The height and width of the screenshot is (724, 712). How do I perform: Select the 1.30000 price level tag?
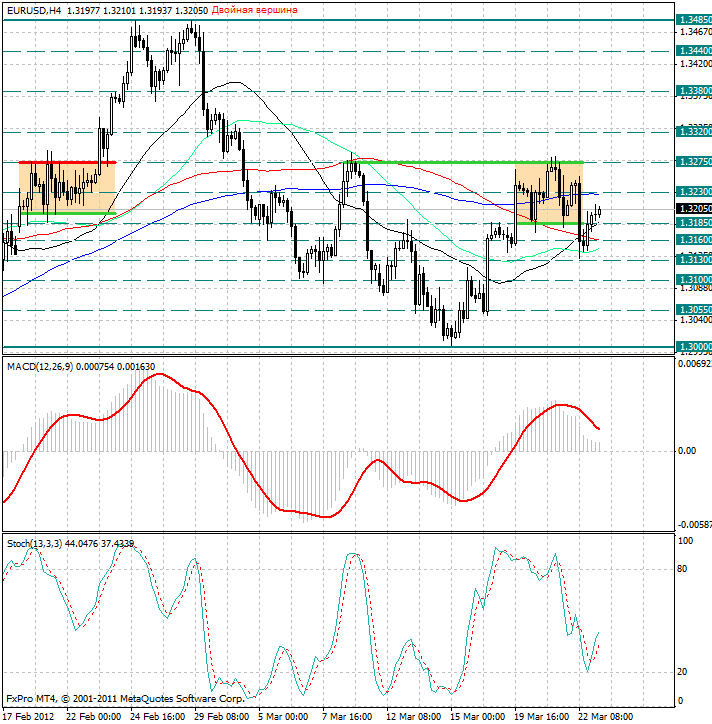[694, 347]
